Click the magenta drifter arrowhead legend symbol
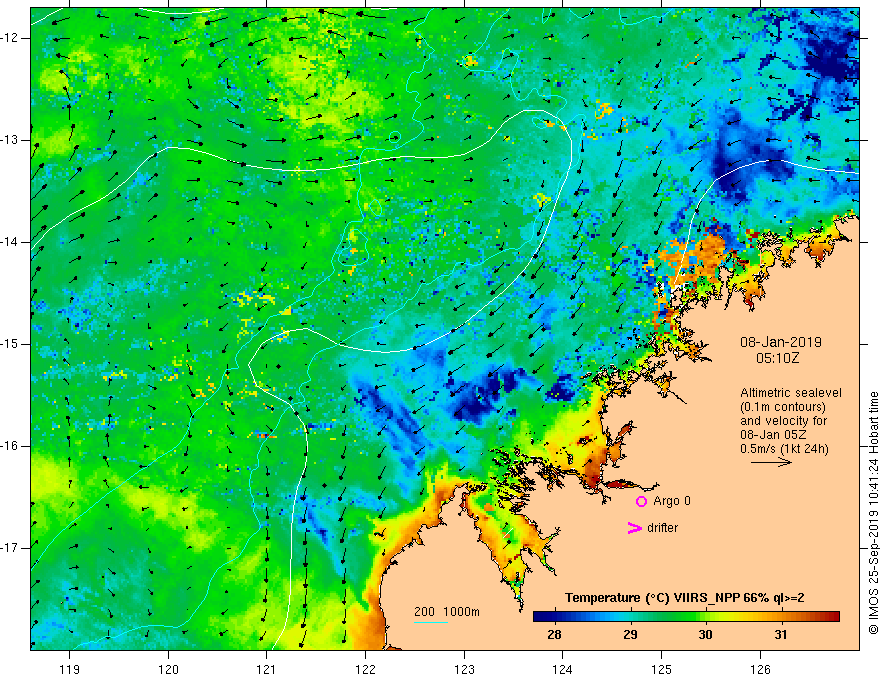This screenshot has width=880, height=680. pyautogui.click(x=635, y=528)
